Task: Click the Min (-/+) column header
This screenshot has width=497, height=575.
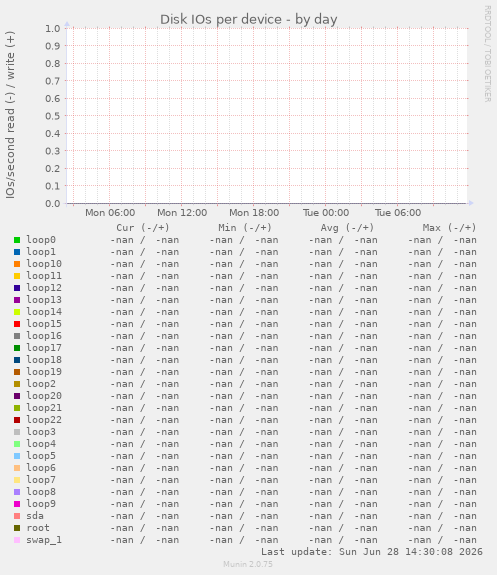Action: [245, 228]
